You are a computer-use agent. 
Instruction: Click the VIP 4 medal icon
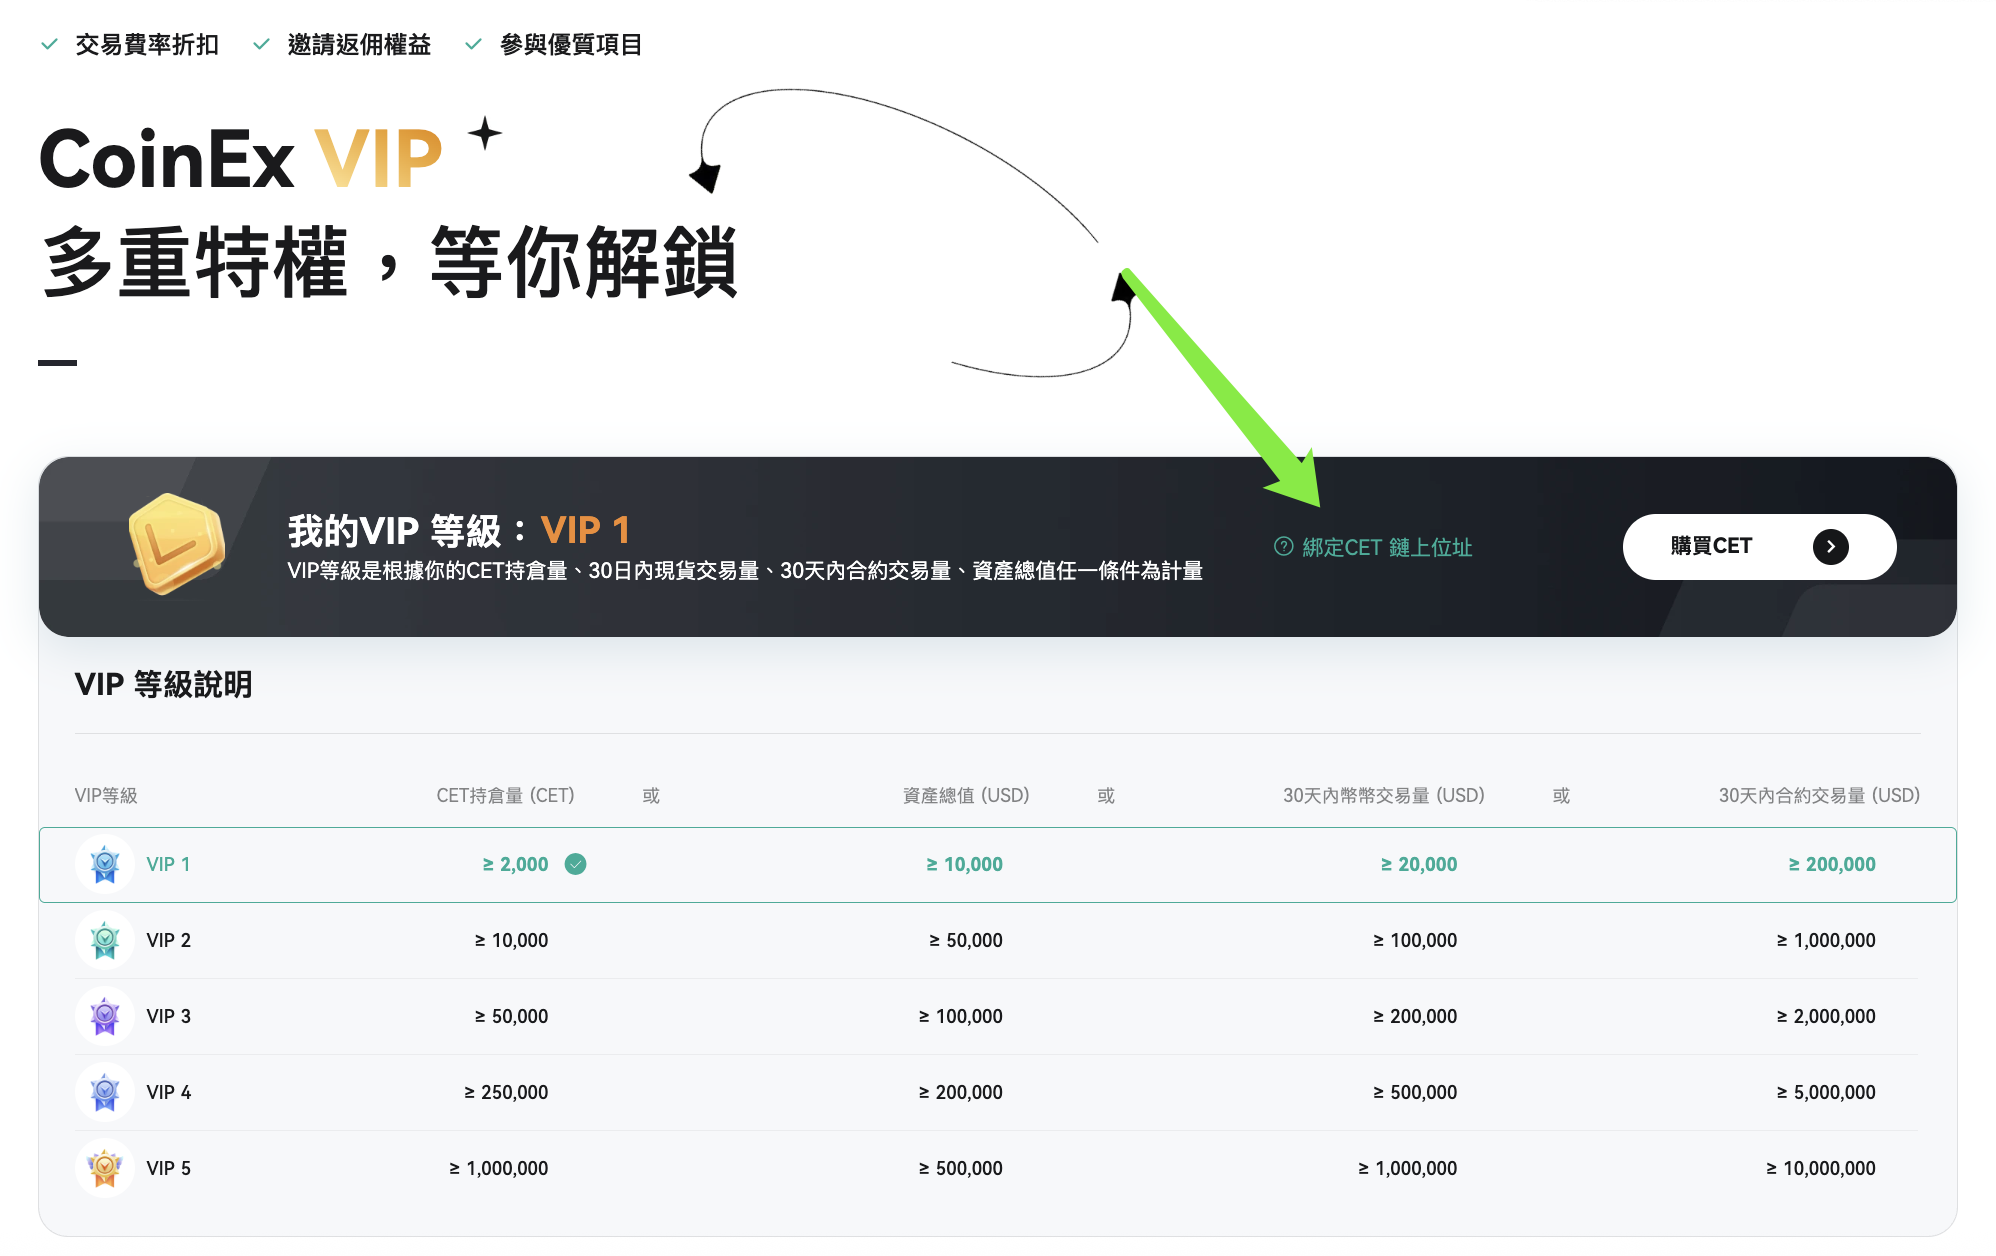[x=105, y=1092]
